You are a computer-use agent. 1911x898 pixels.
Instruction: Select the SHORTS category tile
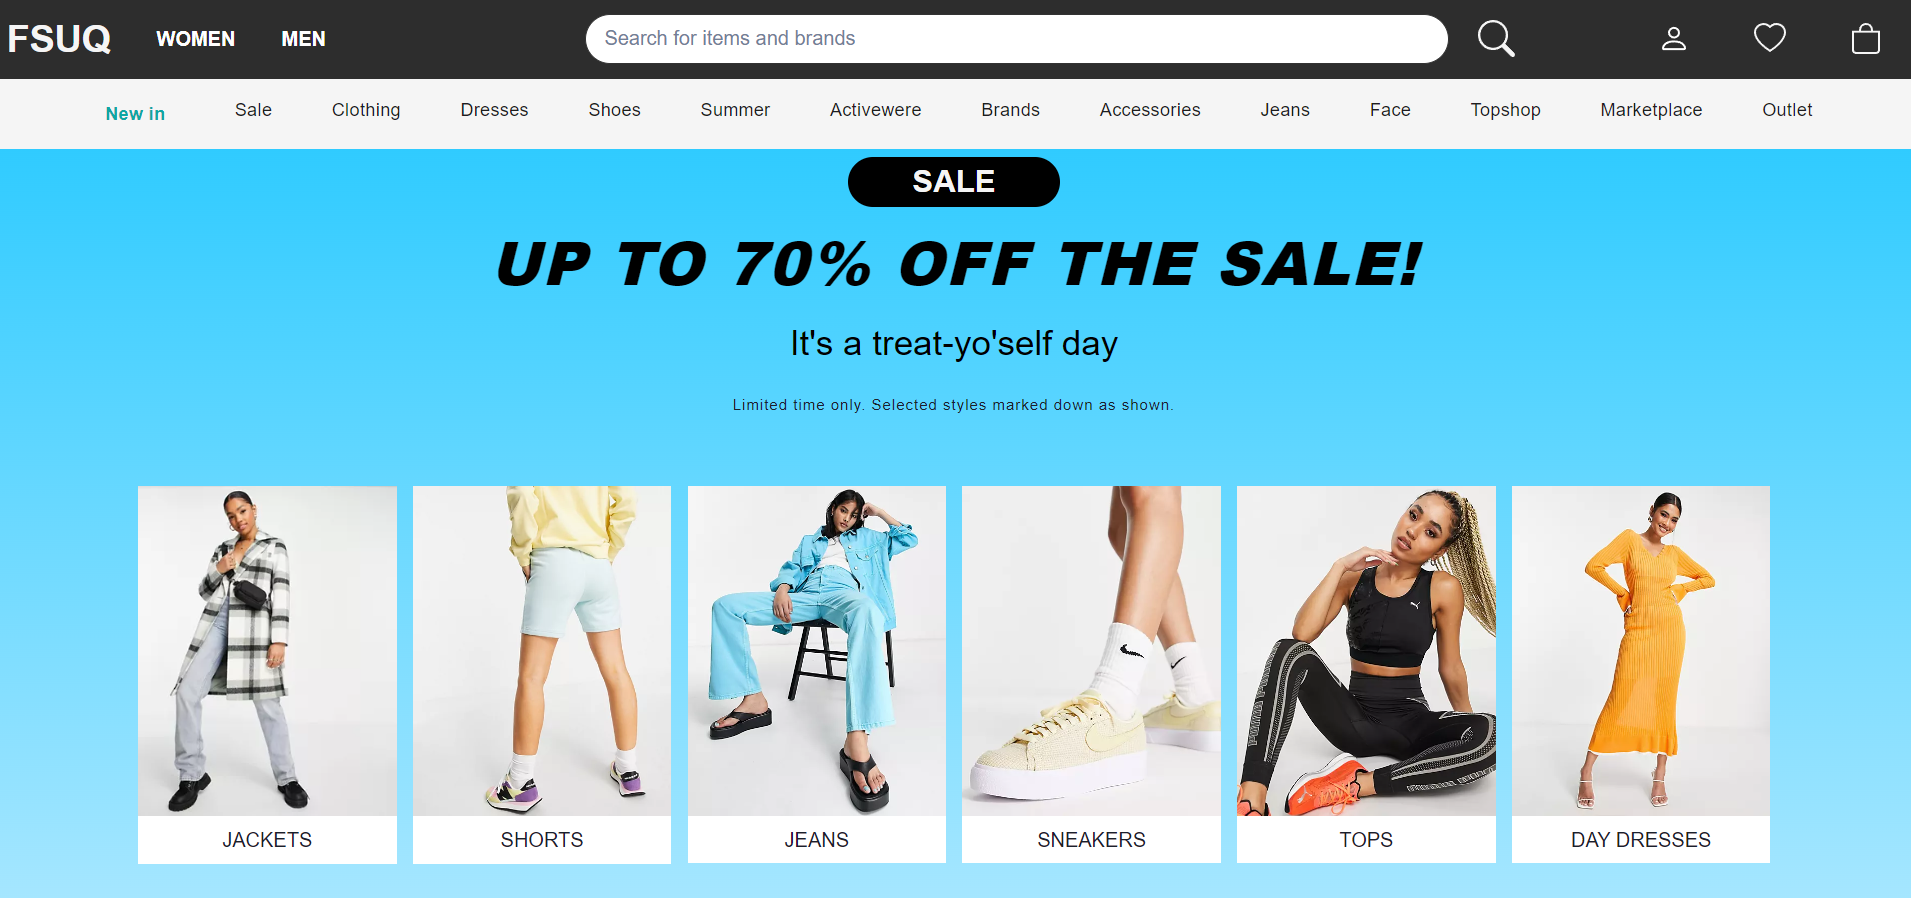[542, 674]
